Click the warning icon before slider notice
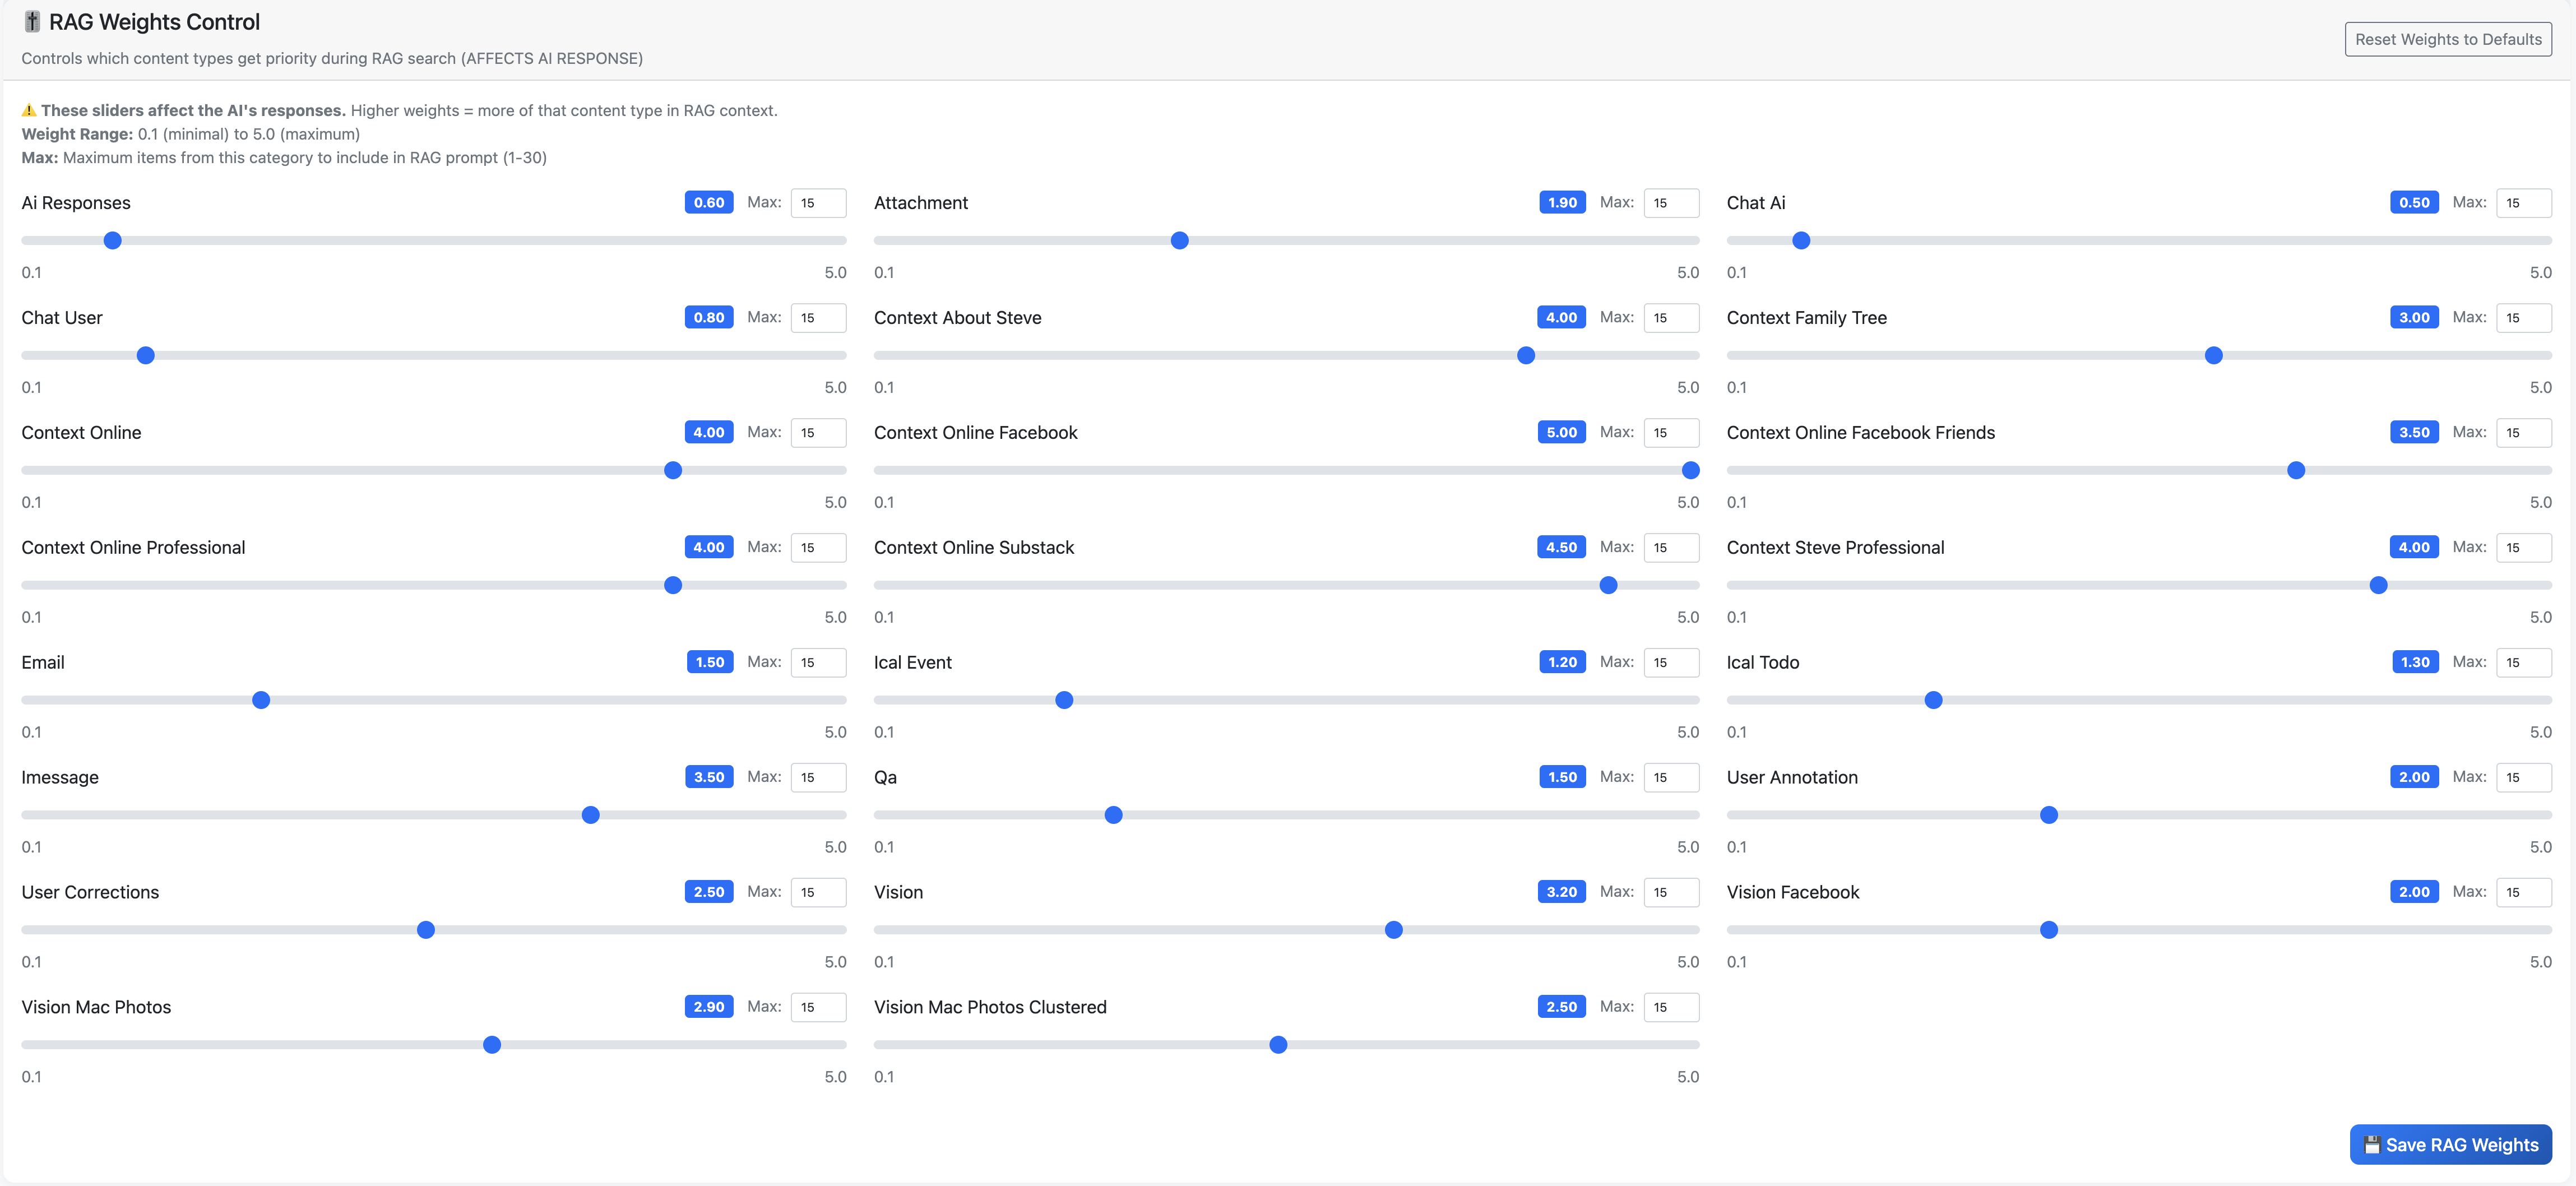The height and width of the screenshot is (1186, 2576). click(29, 111)
